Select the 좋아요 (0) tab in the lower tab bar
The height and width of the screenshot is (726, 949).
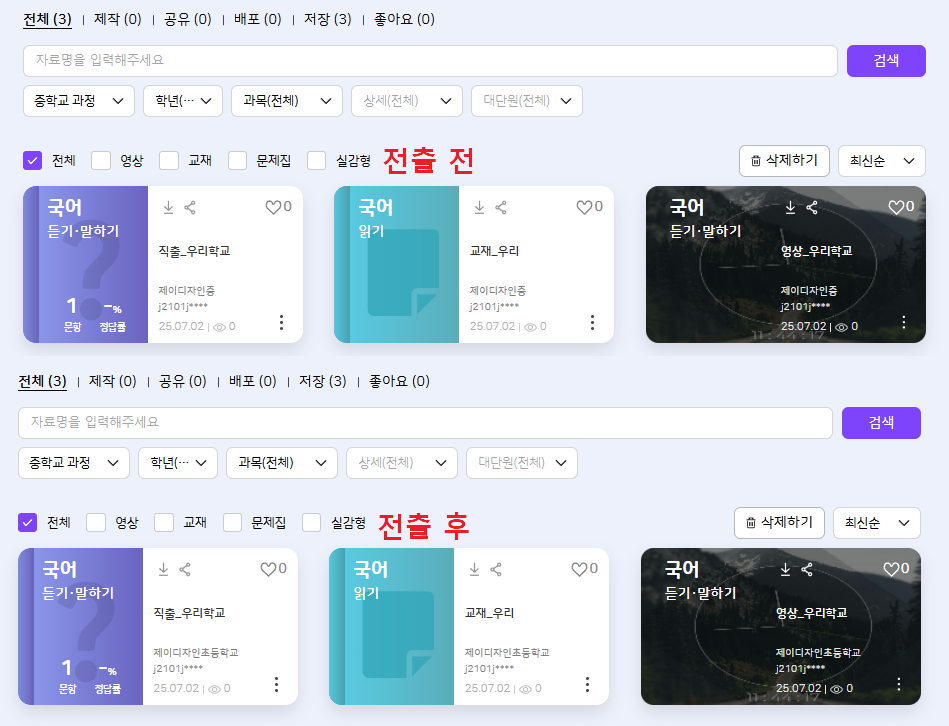click(x=398, y=381)
